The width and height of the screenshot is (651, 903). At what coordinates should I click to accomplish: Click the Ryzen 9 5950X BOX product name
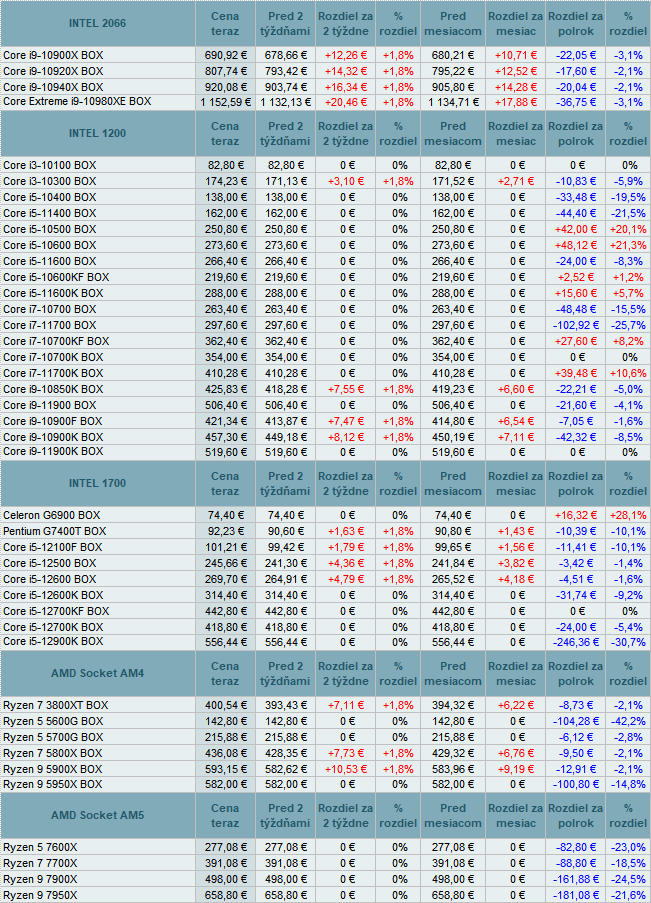click(x=53, y=785)
